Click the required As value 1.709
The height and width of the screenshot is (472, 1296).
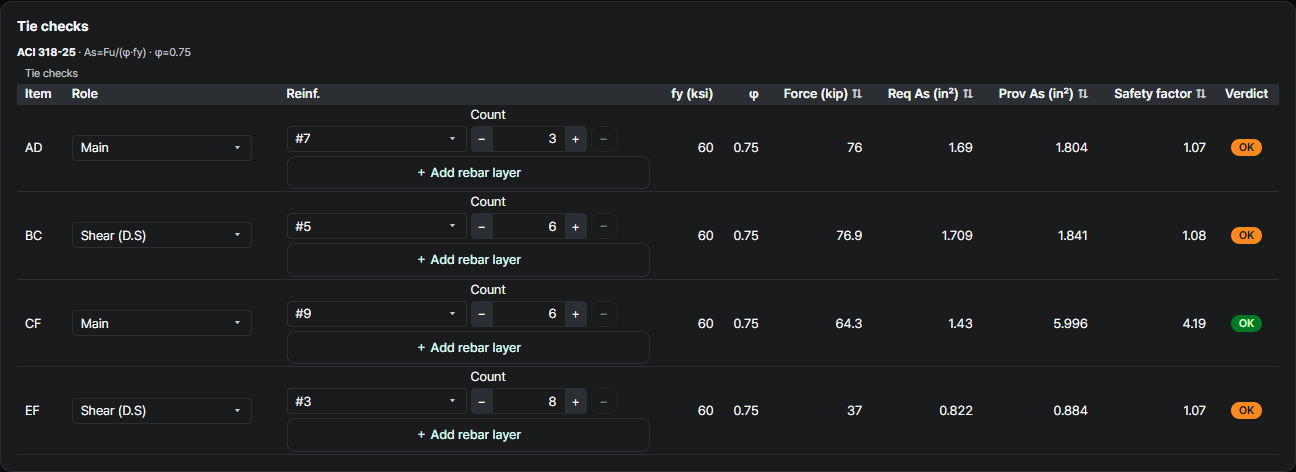958,236
